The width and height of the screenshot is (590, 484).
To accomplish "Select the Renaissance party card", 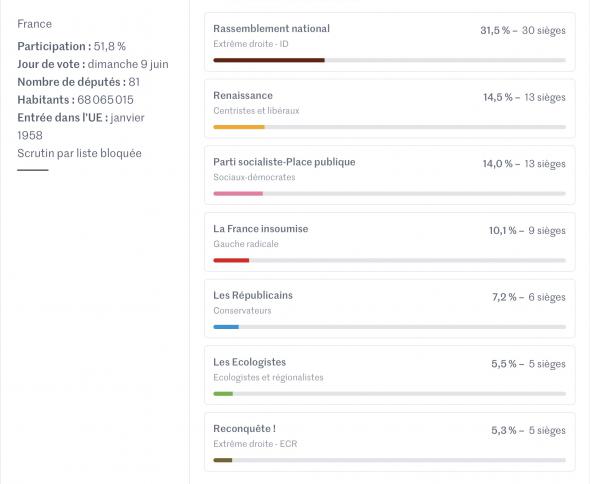I will click(389, 108).
